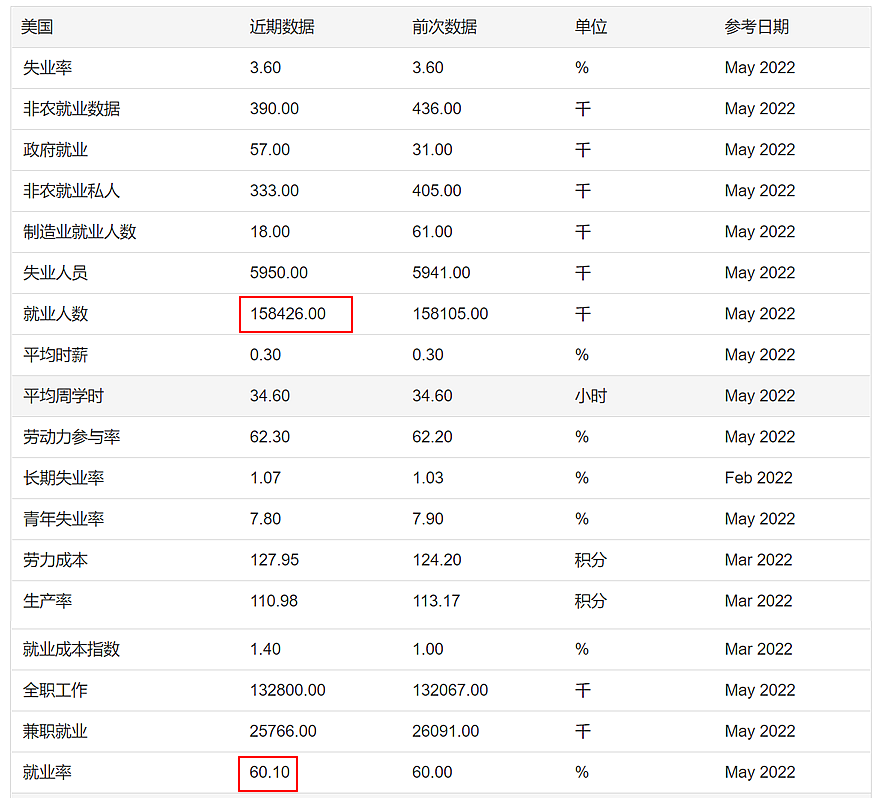Click the 前次数据 column header

(444, 27)
